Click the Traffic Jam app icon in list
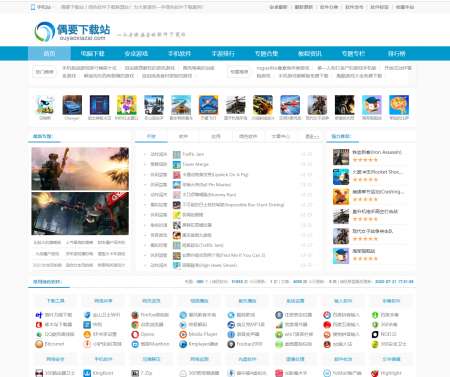The image size is (450, 377). click(177, 154)
